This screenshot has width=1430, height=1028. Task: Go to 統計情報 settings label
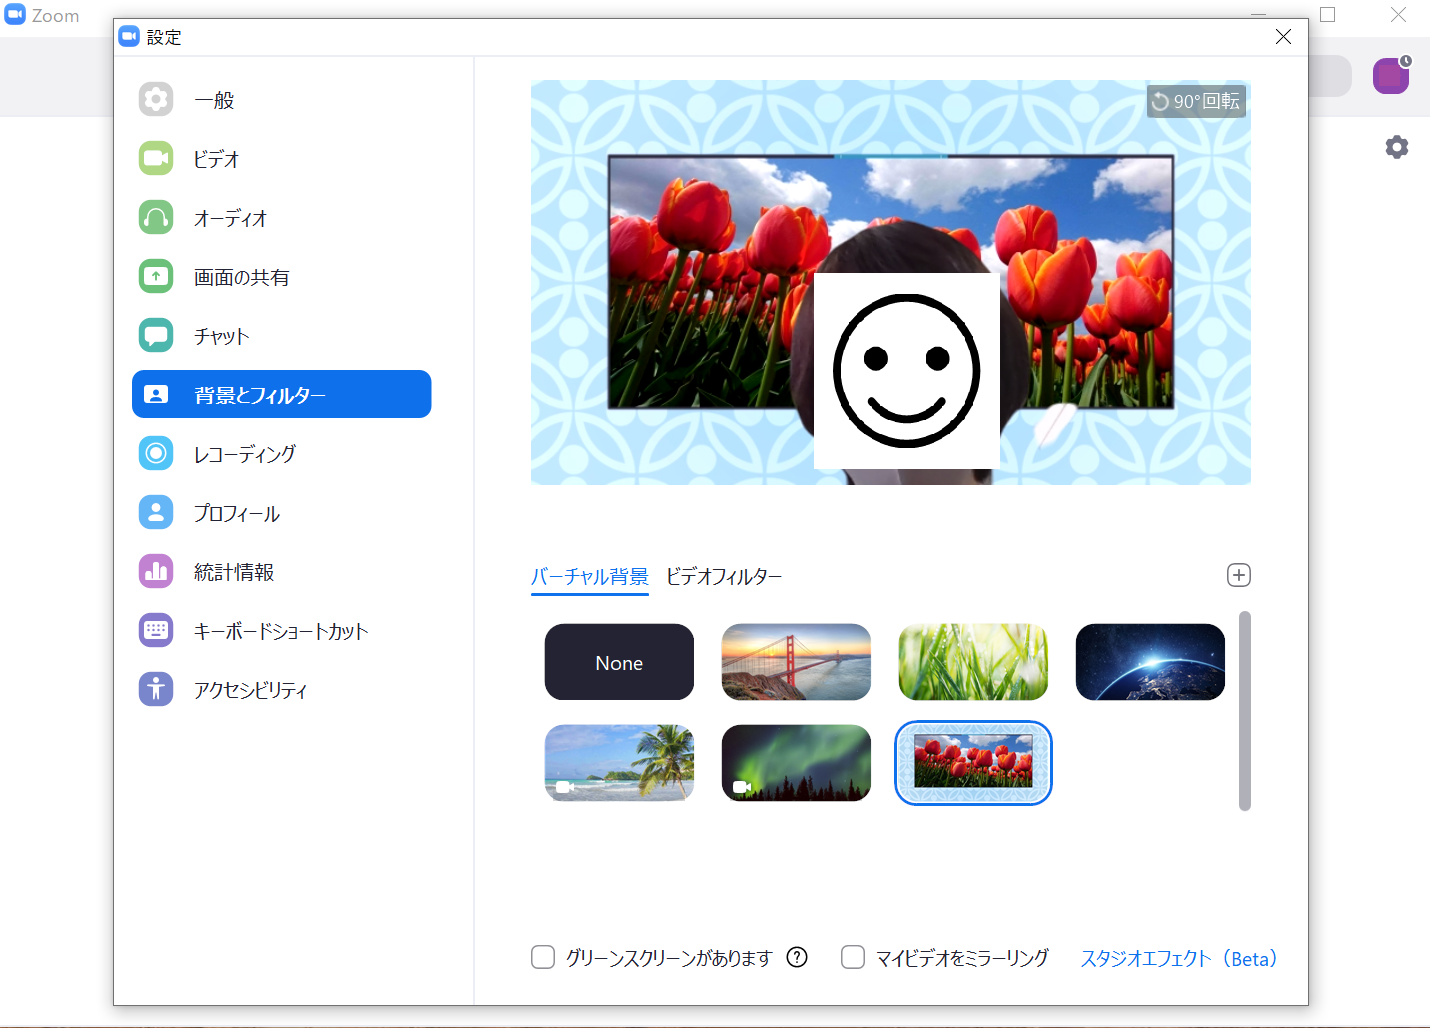pos(234,572)
